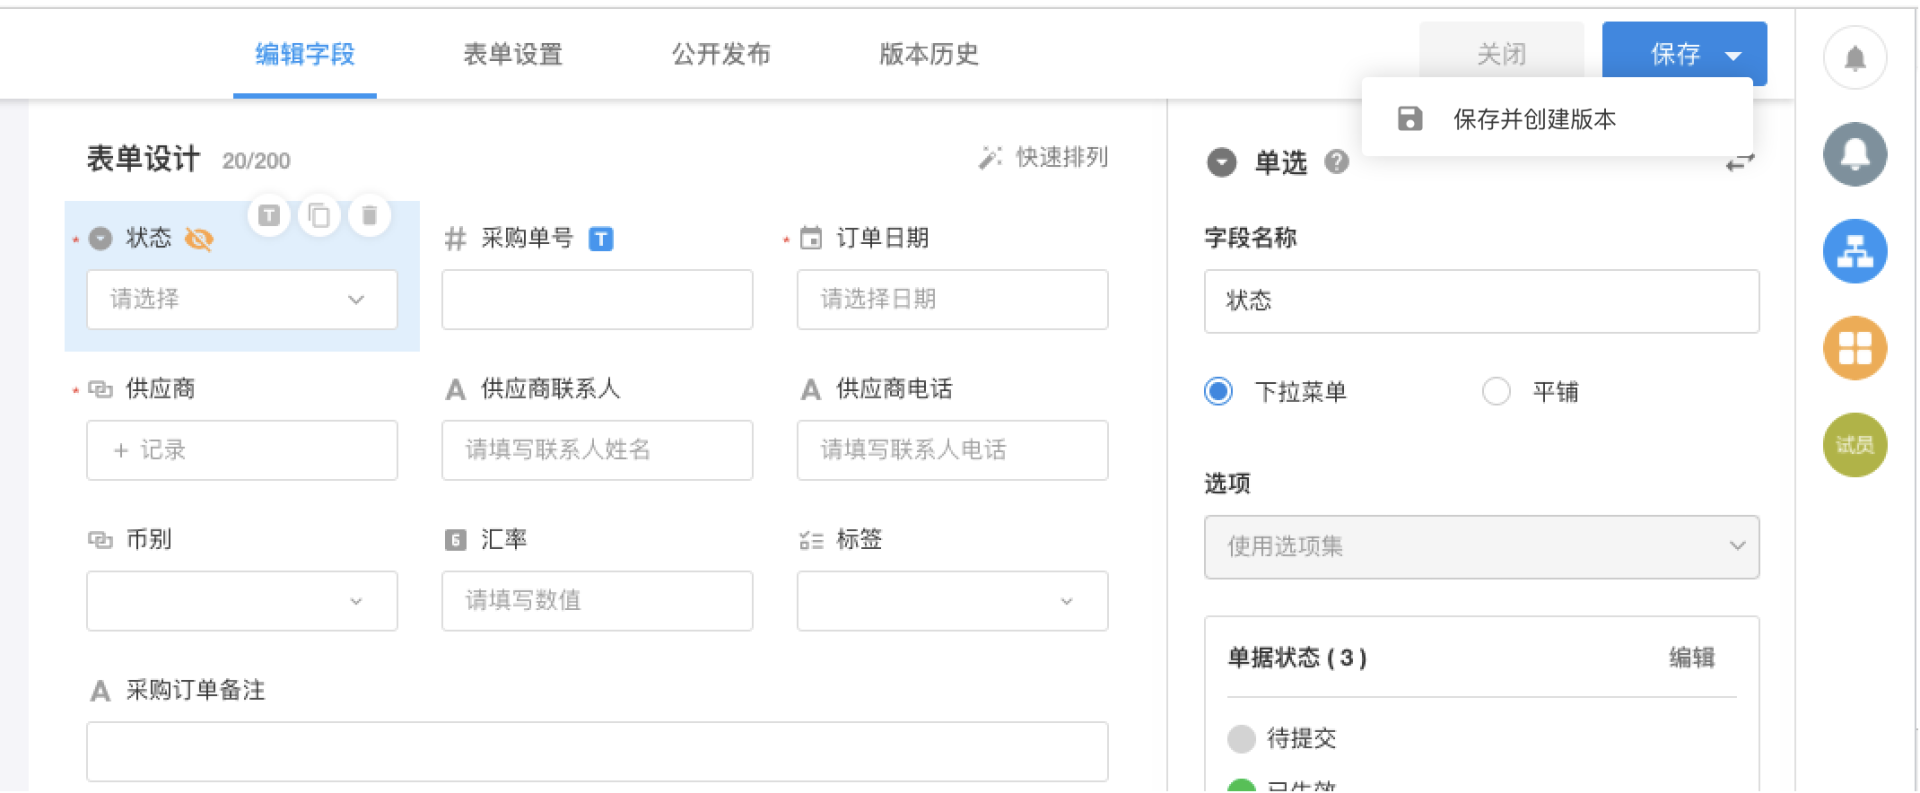Click the 编辑 link for 单据状态
This screenshot has height=793, width=1920.
pos(1691,657)
